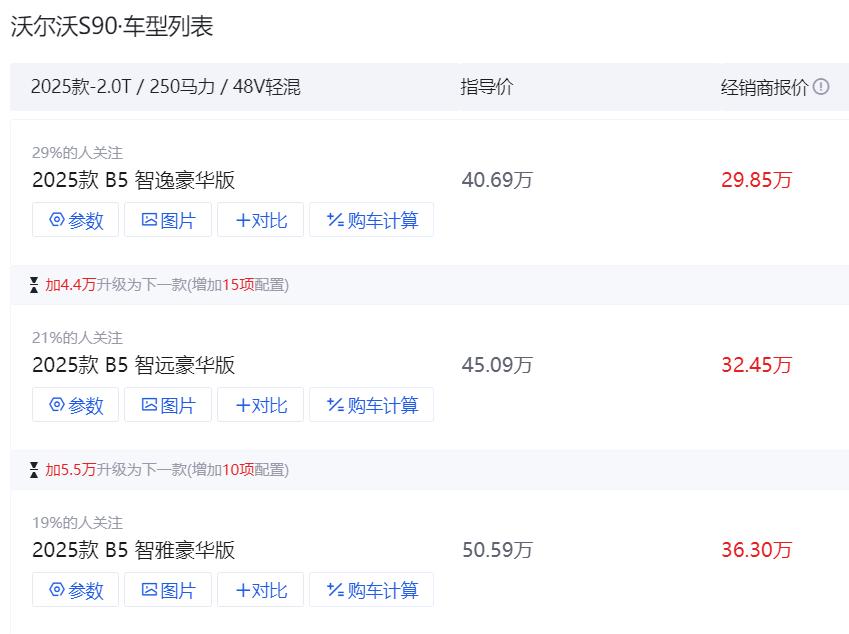Open 购车计算 for B5 智逸豪华版
Image resolution: width=849 pixels, height=634 pixels.
coord(371,220)
